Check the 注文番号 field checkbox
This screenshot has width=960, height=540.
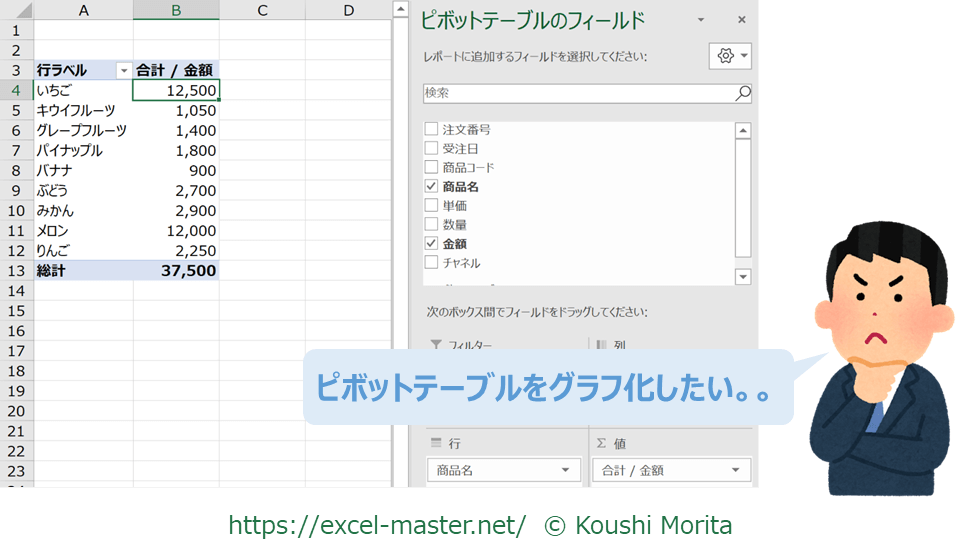(x=431, y=130)
